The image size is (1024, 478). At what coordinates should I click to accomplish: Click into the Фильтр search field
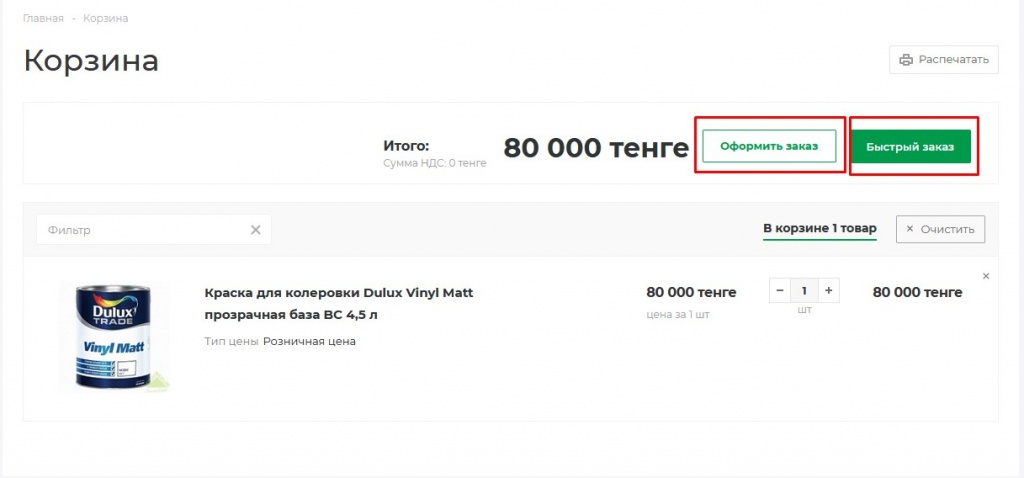point(140,230)
